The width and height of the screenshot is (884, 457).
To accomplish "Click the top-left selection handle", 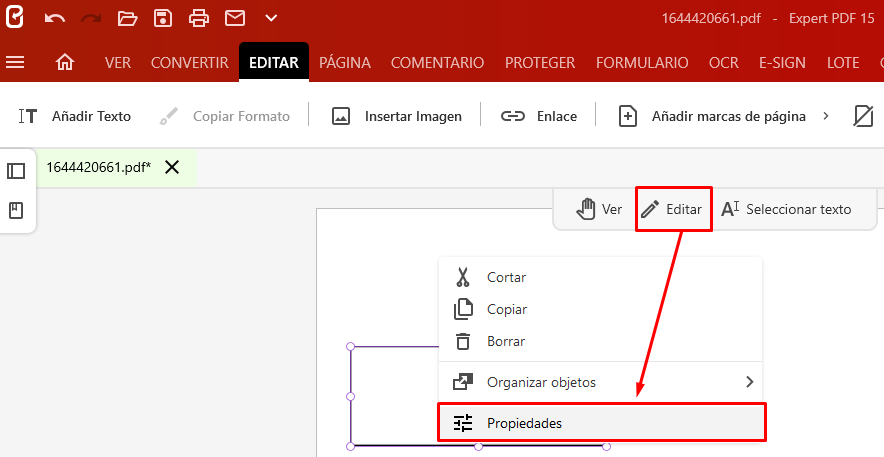I will pyautogui.click(x=350, y=347).
